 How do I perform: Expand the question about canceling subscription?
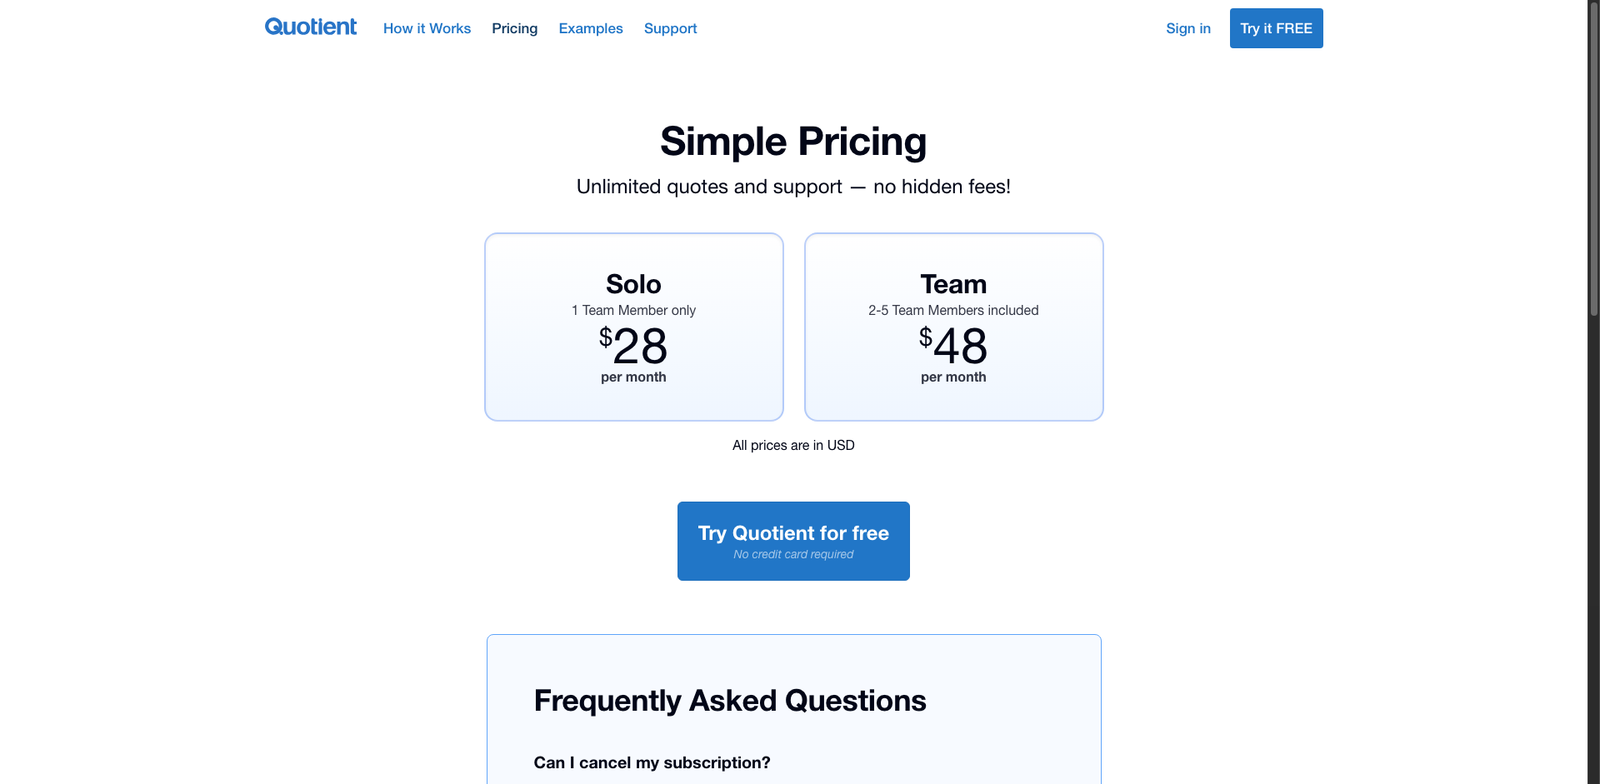pyautogui.click(x=652, y=762)
